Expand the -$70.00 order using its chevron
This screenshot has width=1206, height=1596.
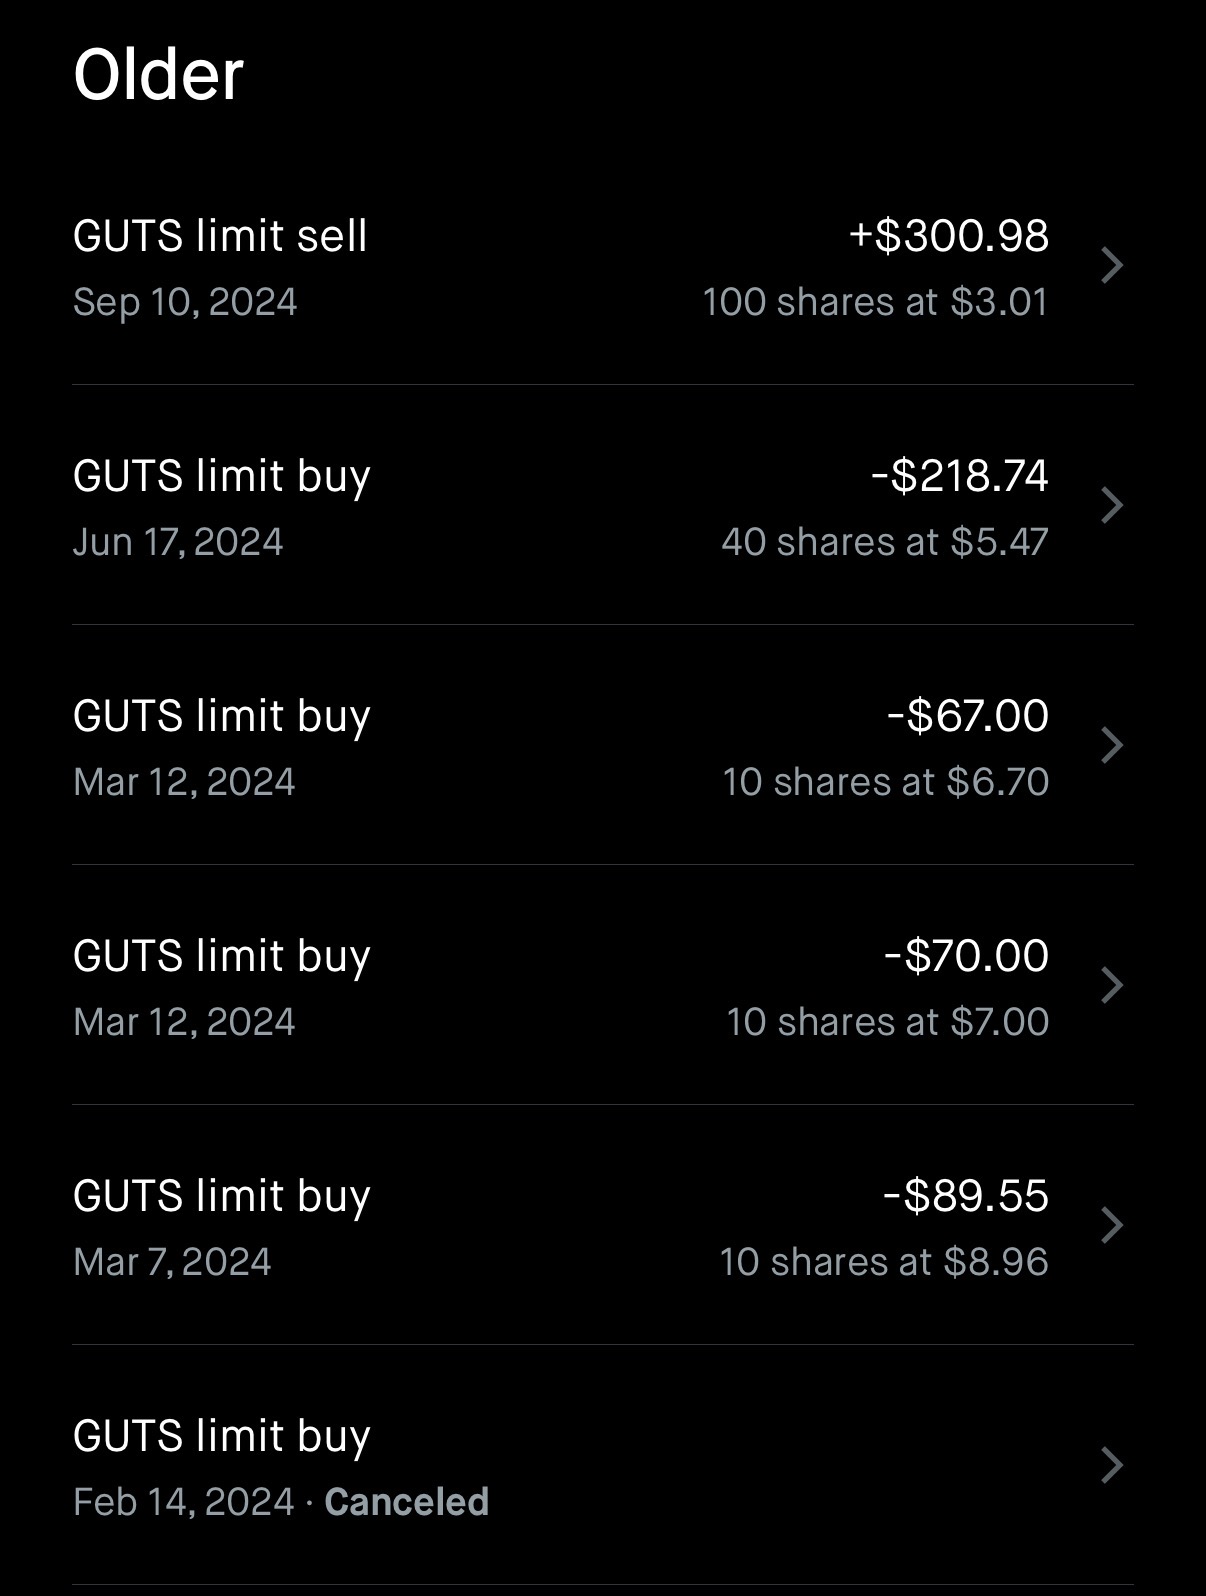tap(1111, 986)
